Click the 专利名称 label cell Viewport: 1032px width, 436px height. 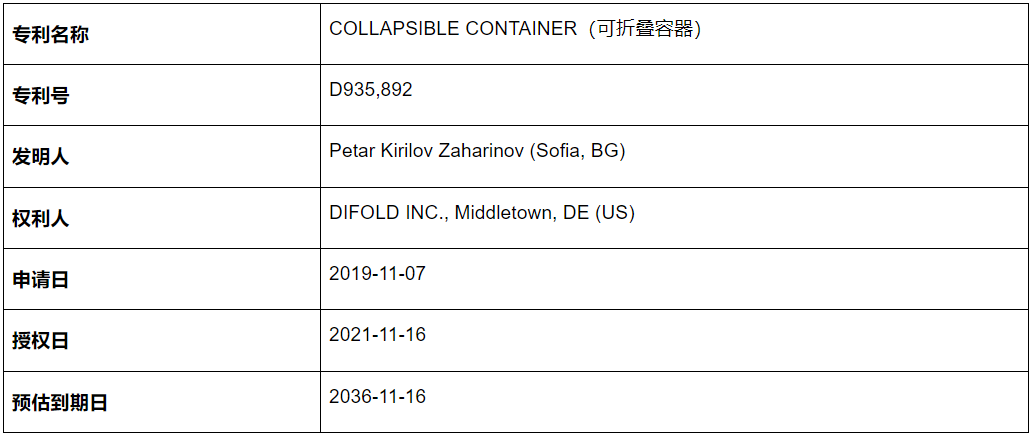click(162, 34)
